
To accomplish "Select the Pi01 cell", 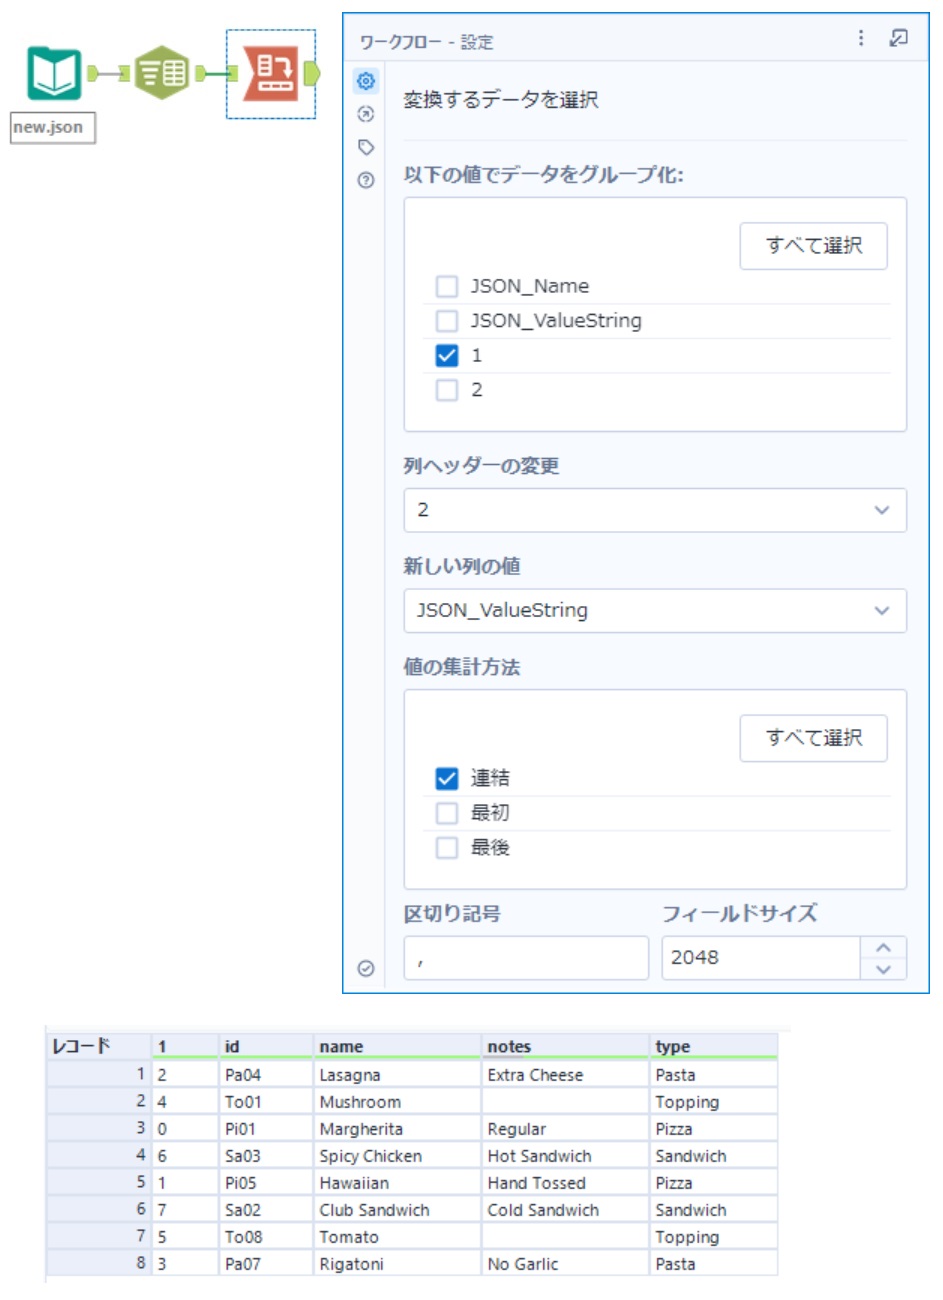I will (x=266, y=1129).
